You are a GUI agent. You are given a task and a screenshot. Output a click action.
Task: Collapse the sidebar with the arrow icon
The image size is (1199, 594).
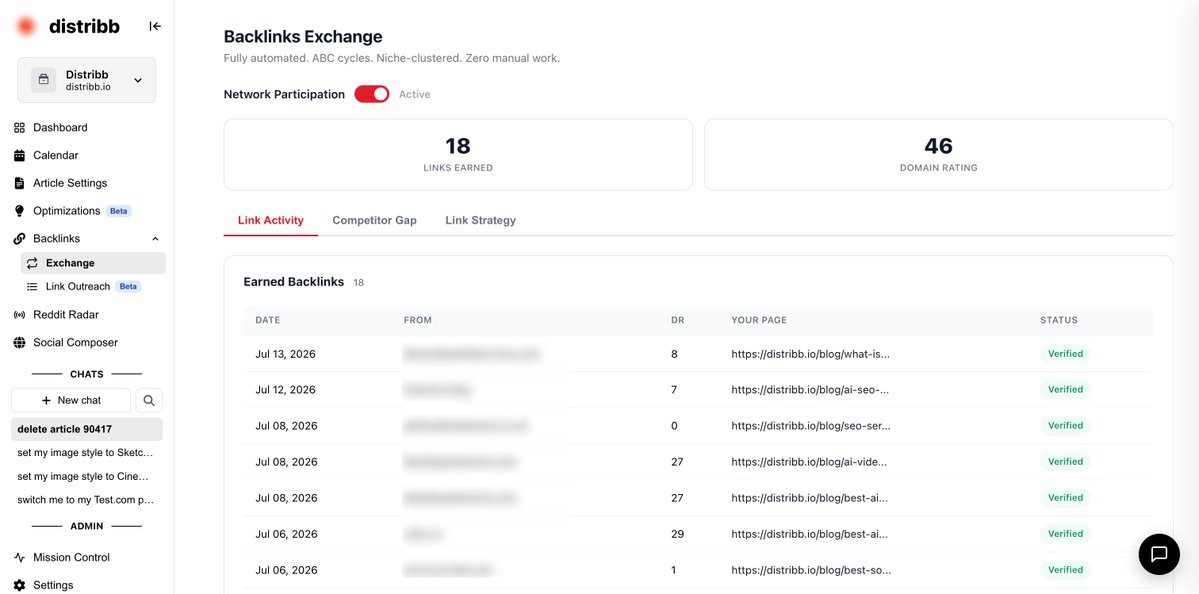pyautogui.click(x=155, y=26)
